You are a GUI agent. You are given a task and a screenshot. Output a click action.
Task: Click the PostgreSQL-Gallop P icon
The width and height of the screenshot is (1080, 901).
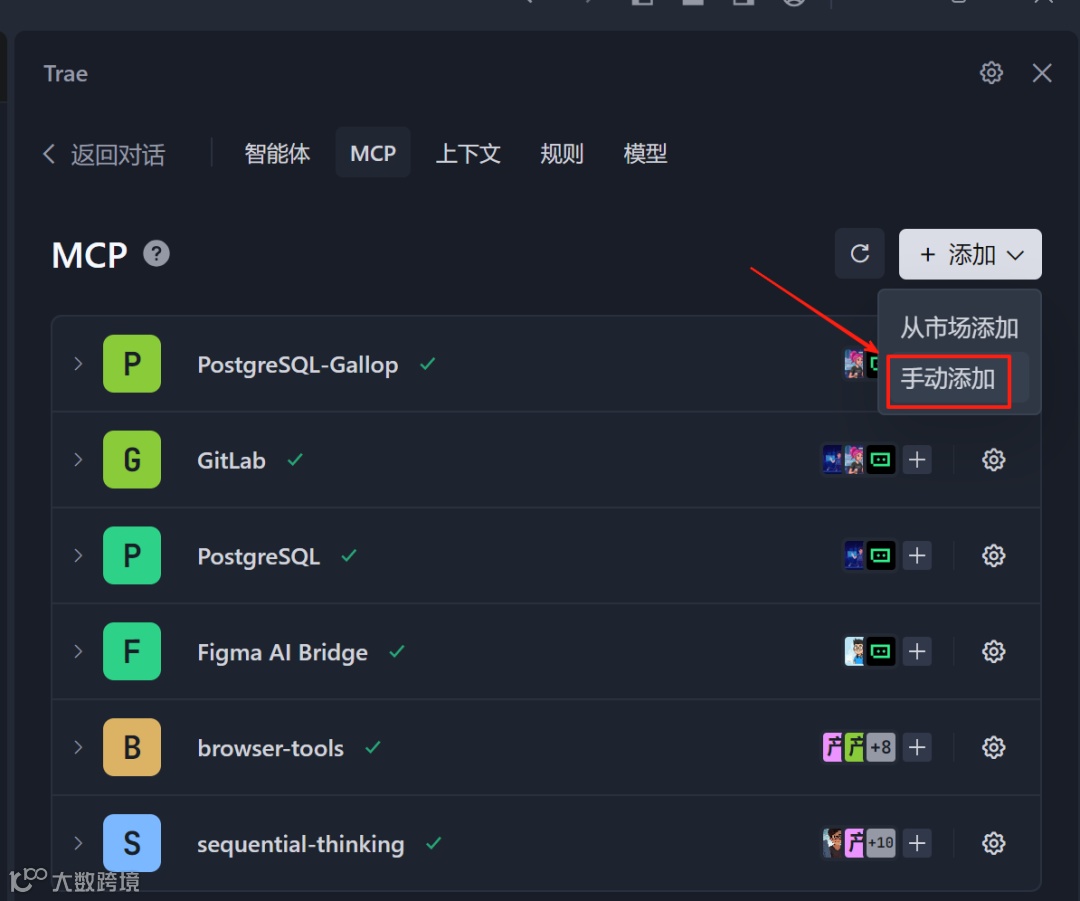pos(132,364)
